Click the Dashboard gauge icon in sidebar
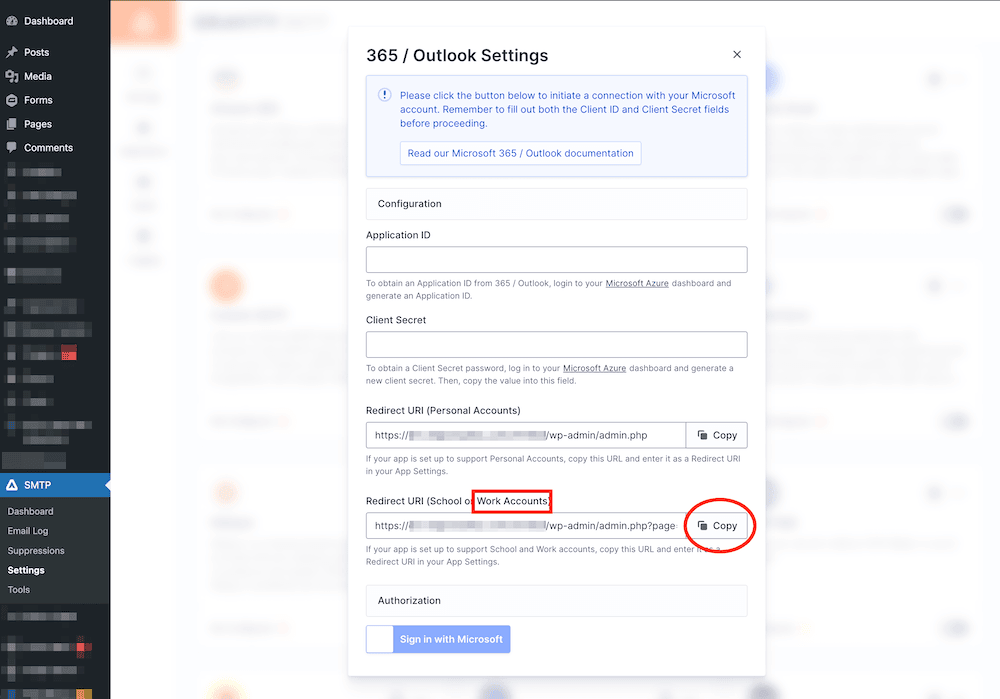Viewport: 1000px width, 699px height. point(12,21)
